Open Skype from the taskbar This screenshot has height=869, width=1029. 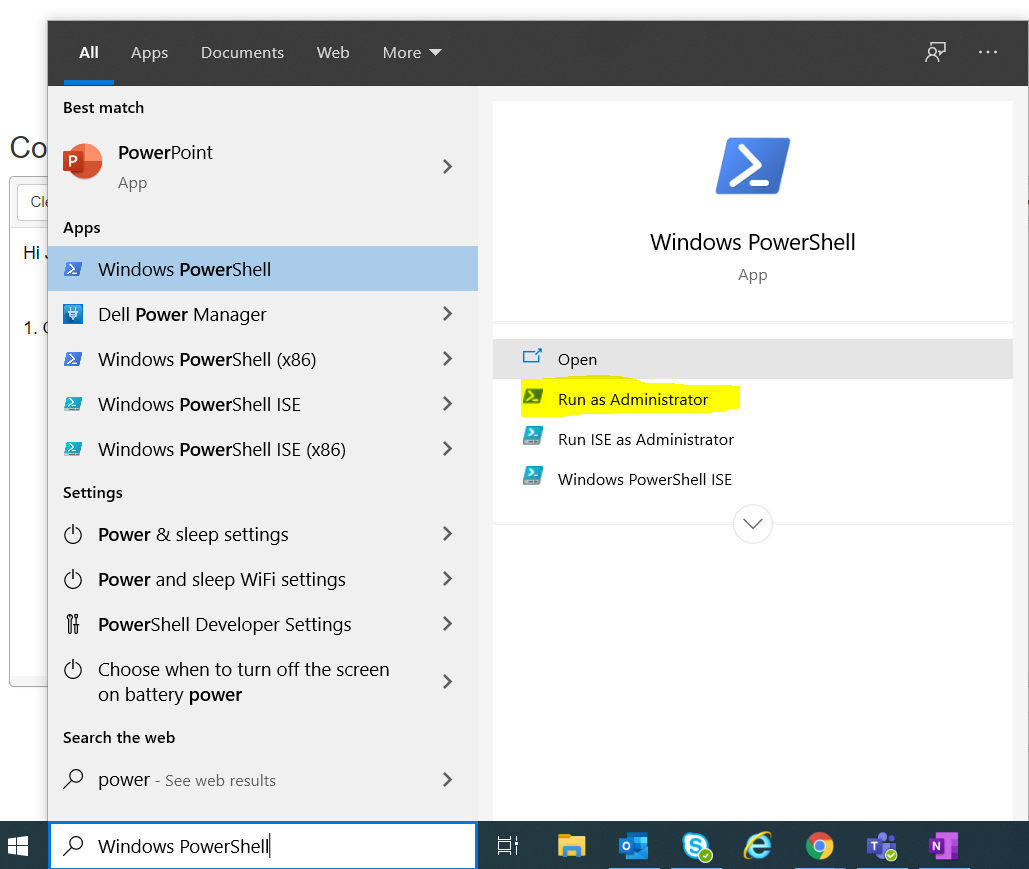pos(696,846)
